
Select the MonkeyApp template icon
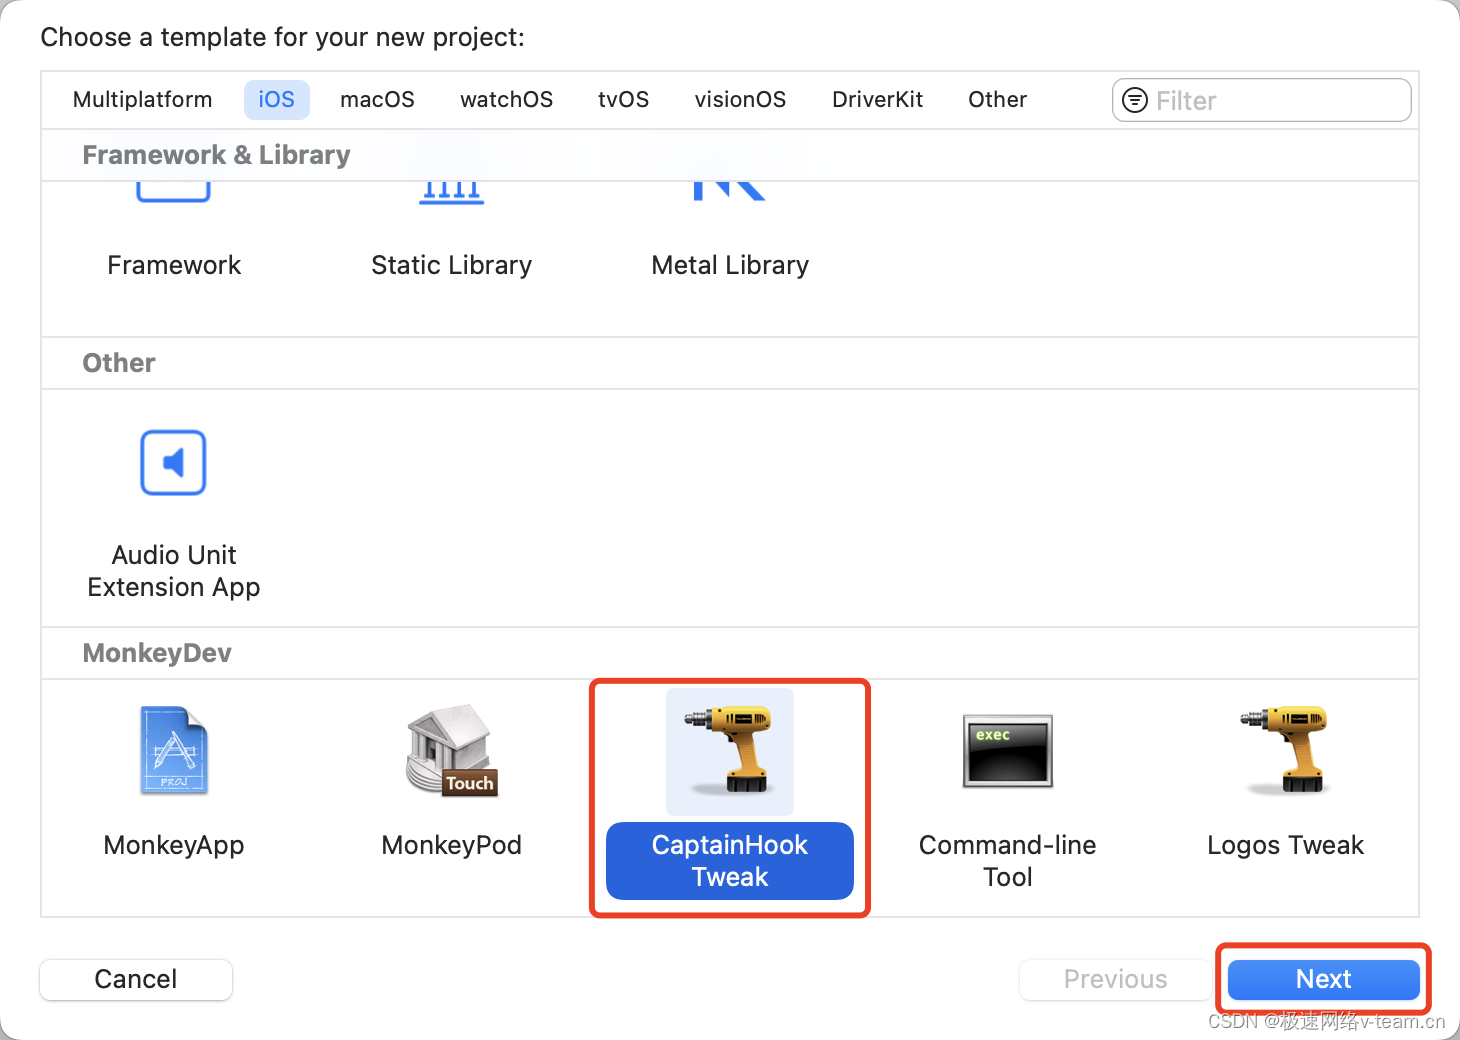point(174,750)
